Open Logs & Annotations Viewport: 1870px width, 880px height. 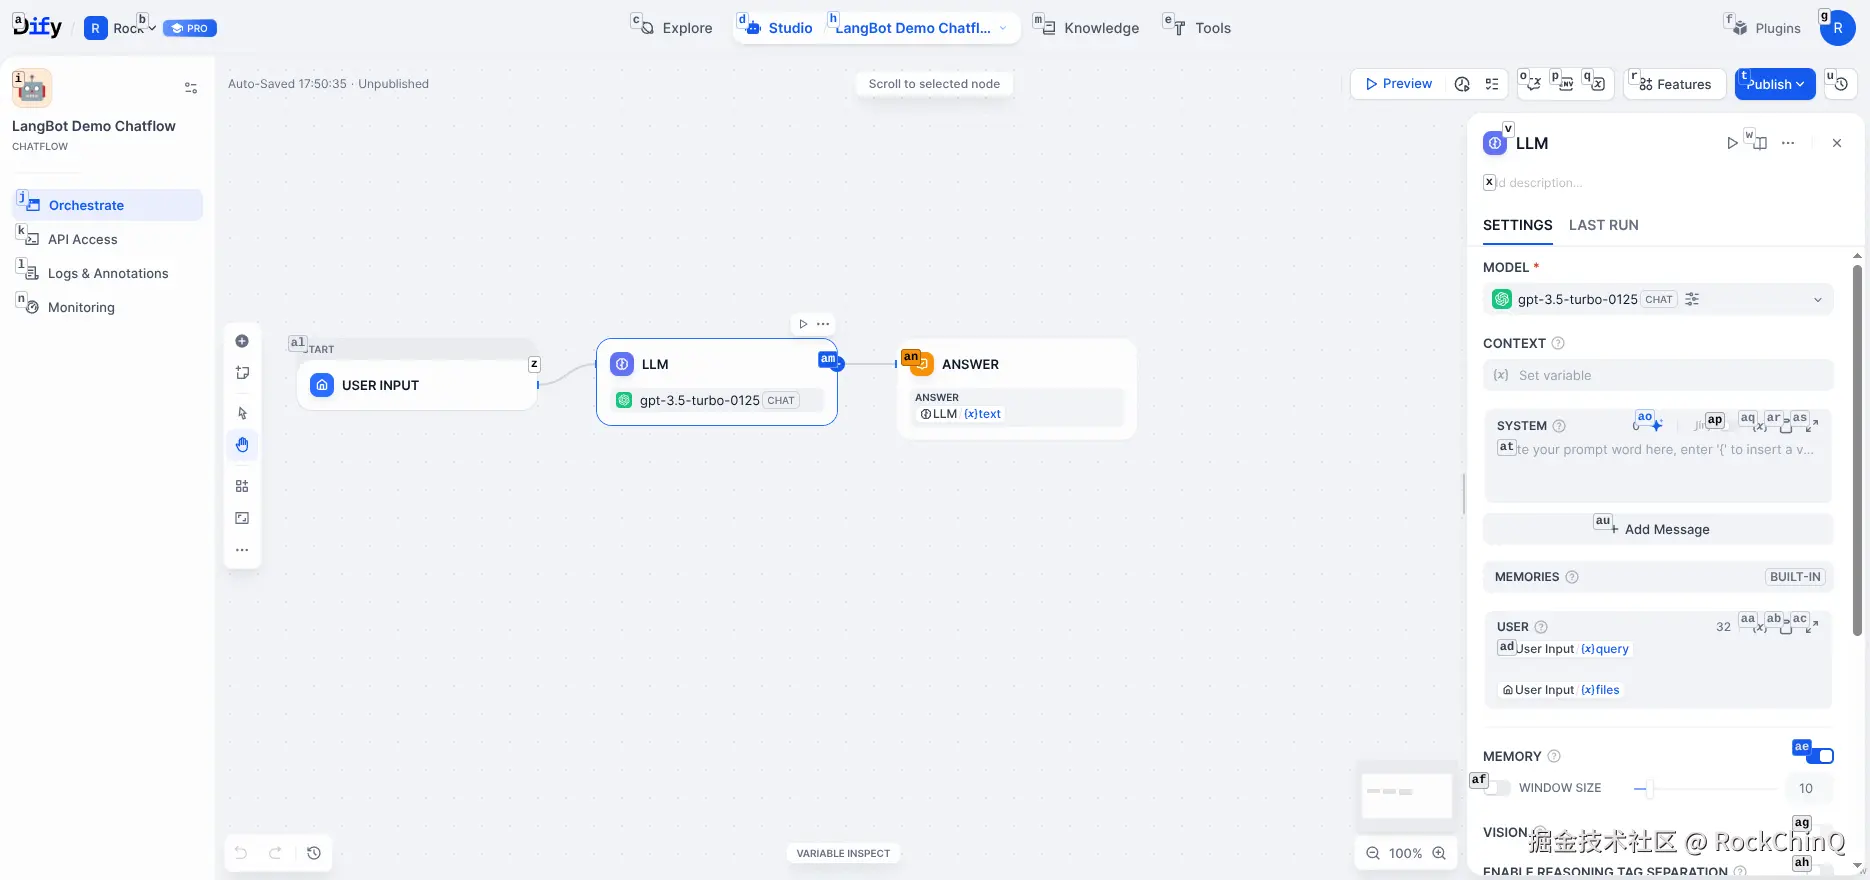click(x=107, y=273)
